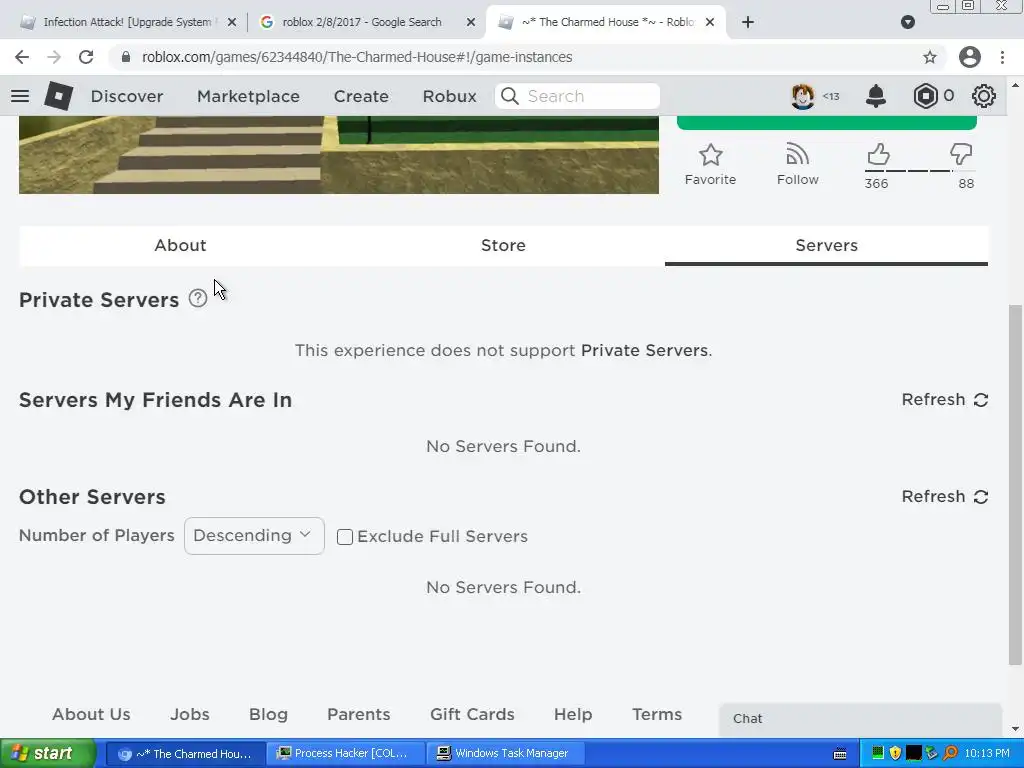1024x768 pixels.
Task: Click The Charmed House taskbar button
Action: [x=185, y=754]
